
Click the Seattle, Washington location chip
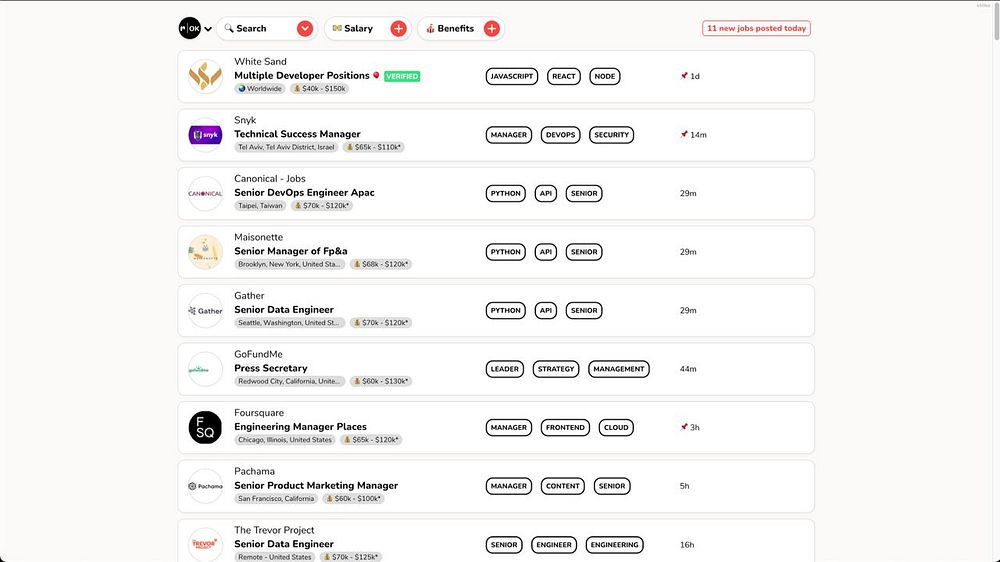[x=289, y=323]
